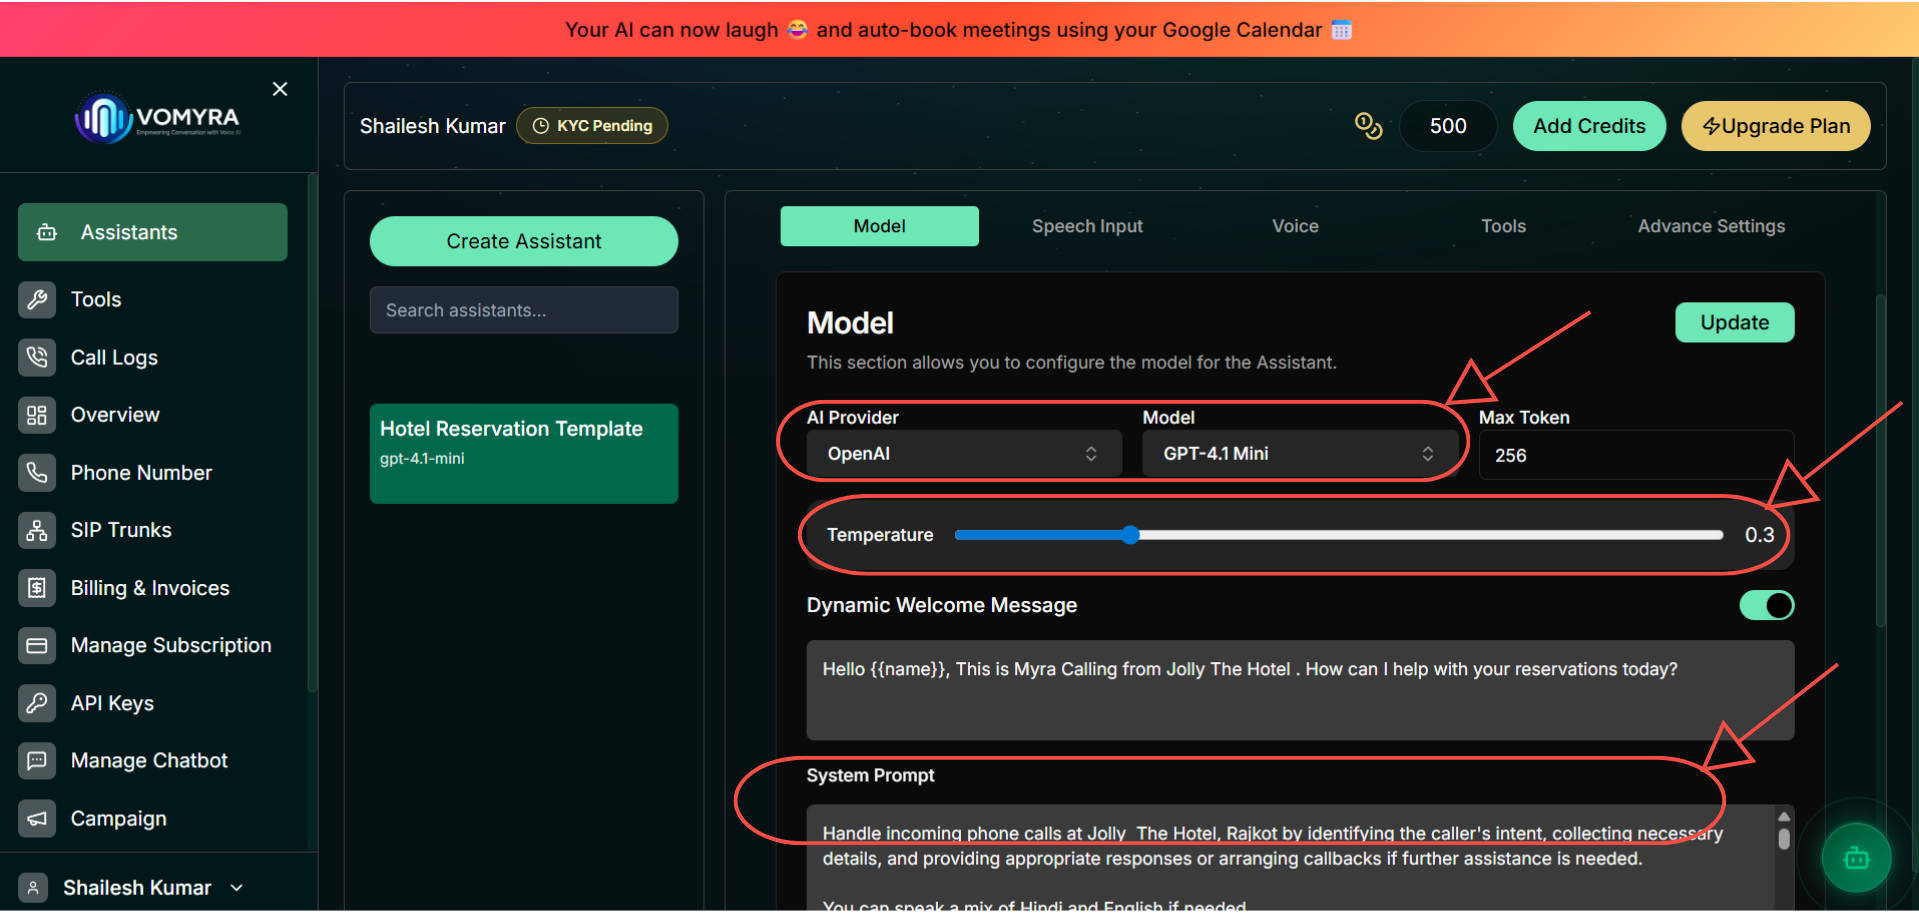This screenshot has height=913, width=1919.
Task: Click the user avatar icon beside Shailesh Kumar
Action: [33, 887]
